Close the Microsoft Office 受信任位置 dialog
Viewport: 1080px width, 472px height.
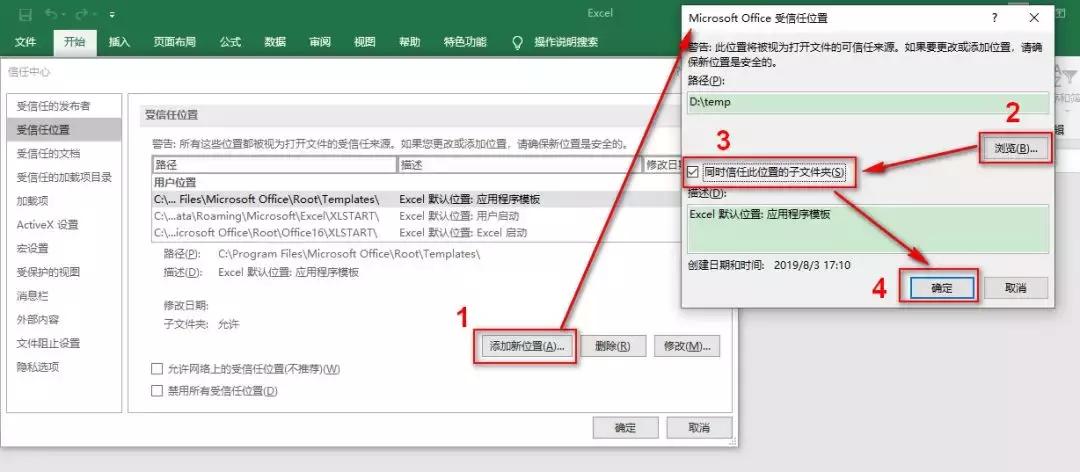[x=1034, y=18]
